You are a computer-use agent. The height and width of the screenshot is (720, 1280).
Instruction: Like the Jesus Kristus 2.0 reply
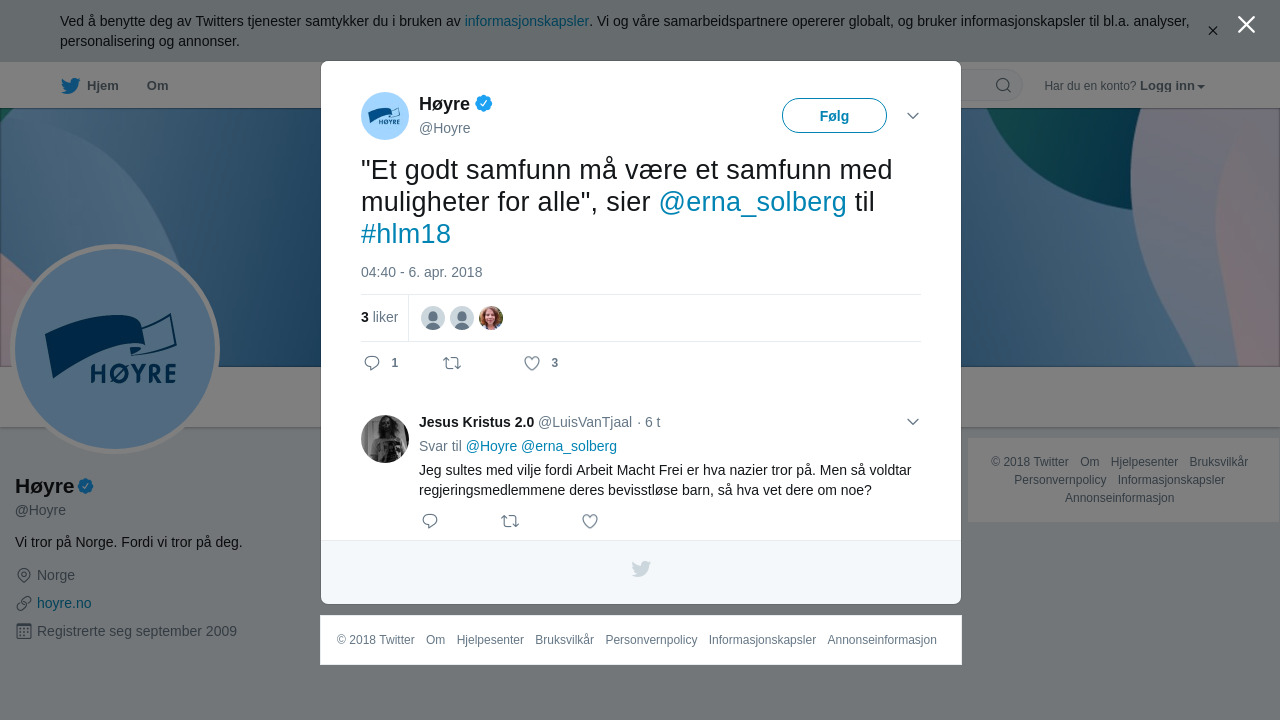point(590,521)
